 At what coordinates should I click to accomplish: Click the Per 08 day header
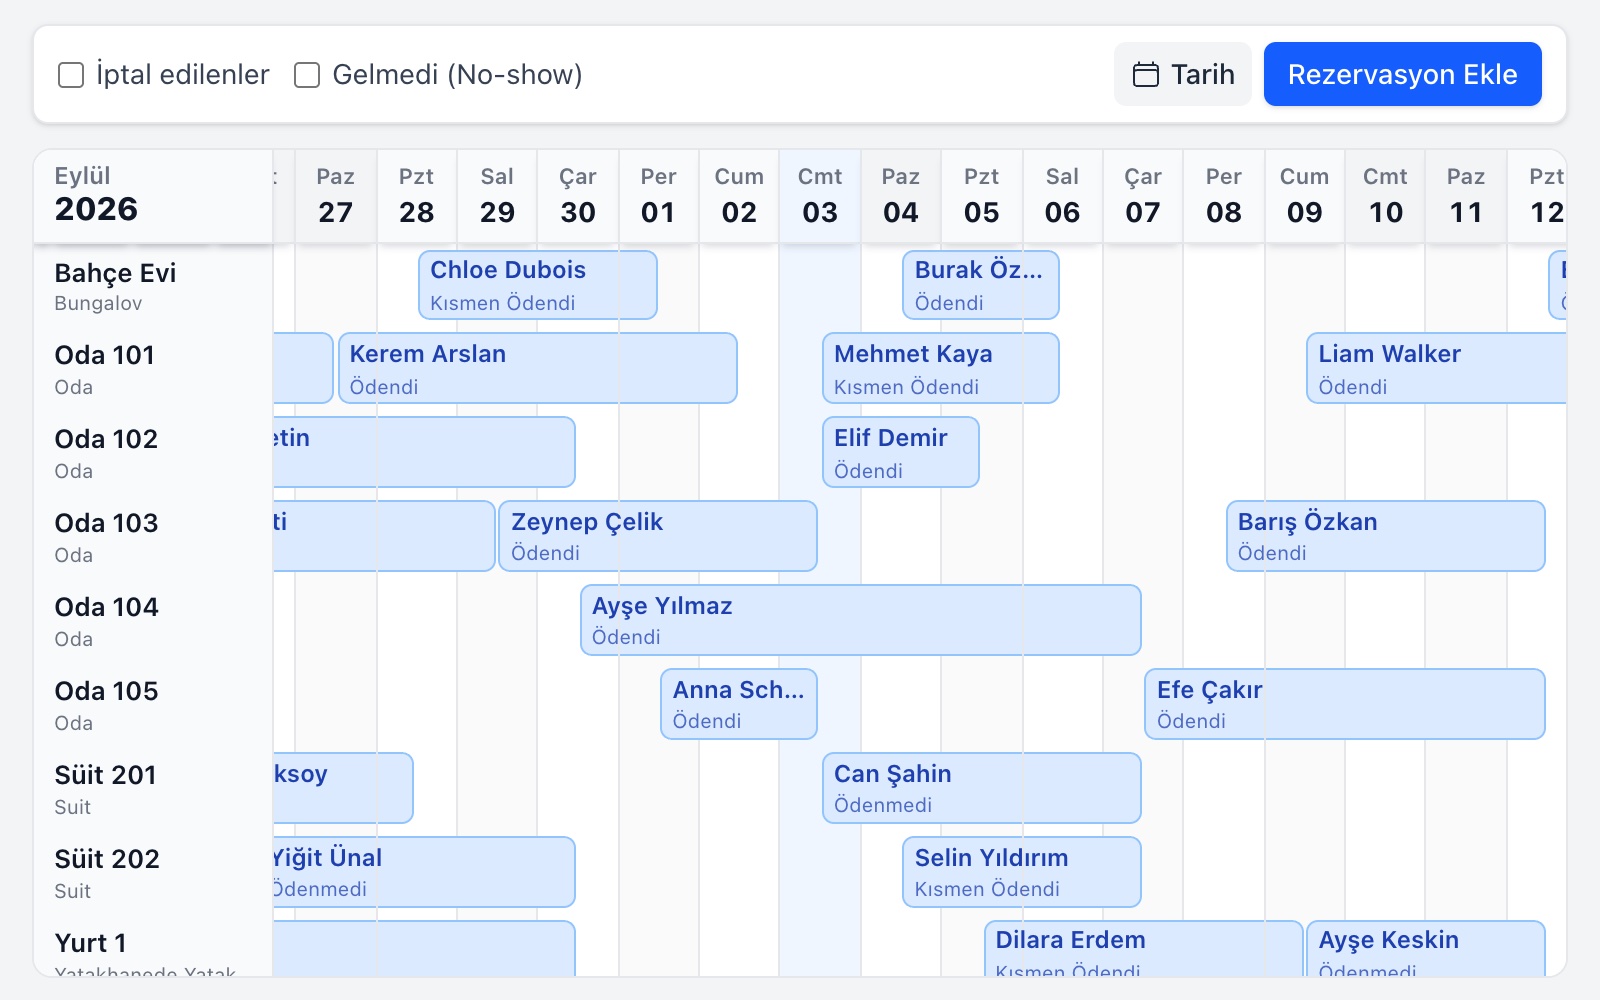point(1224,196)
